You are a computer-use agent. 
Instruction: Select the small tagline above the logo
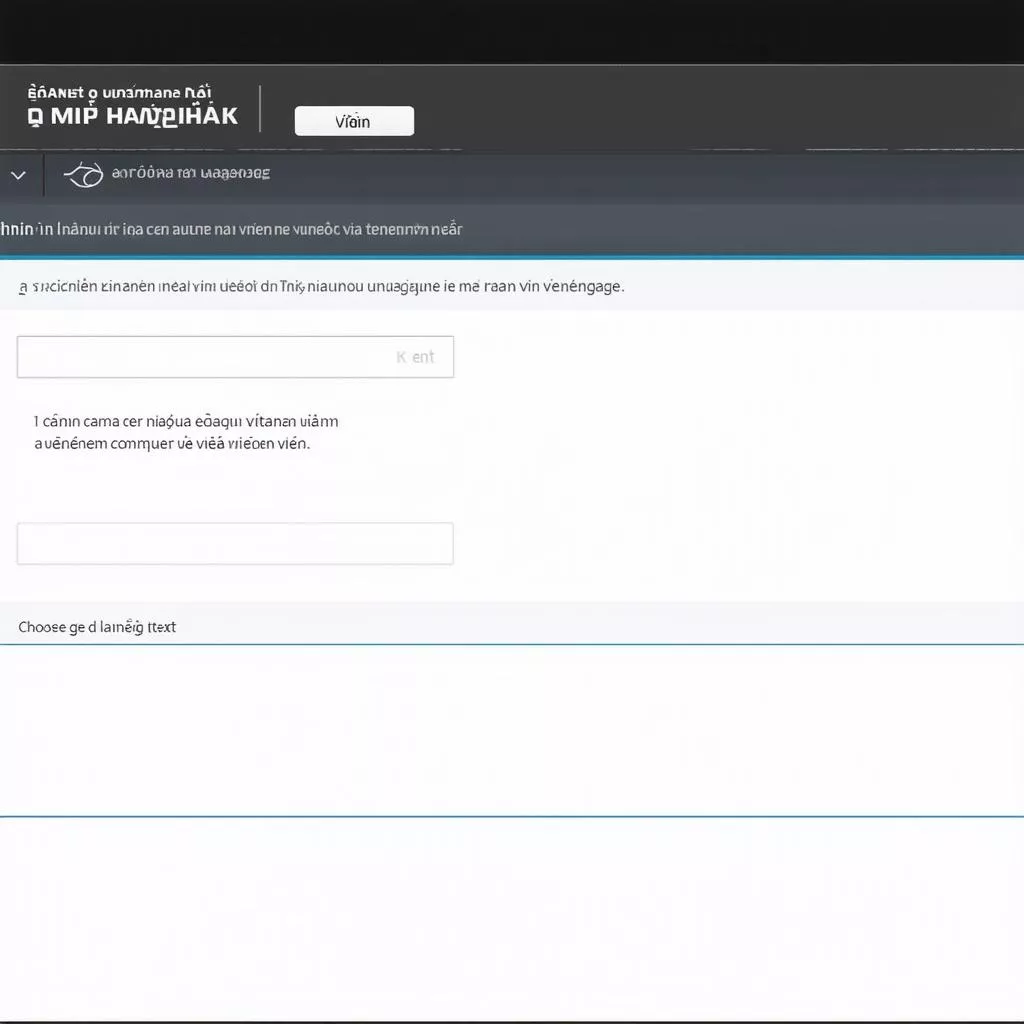pyautogui.click(x=120, y=93)
